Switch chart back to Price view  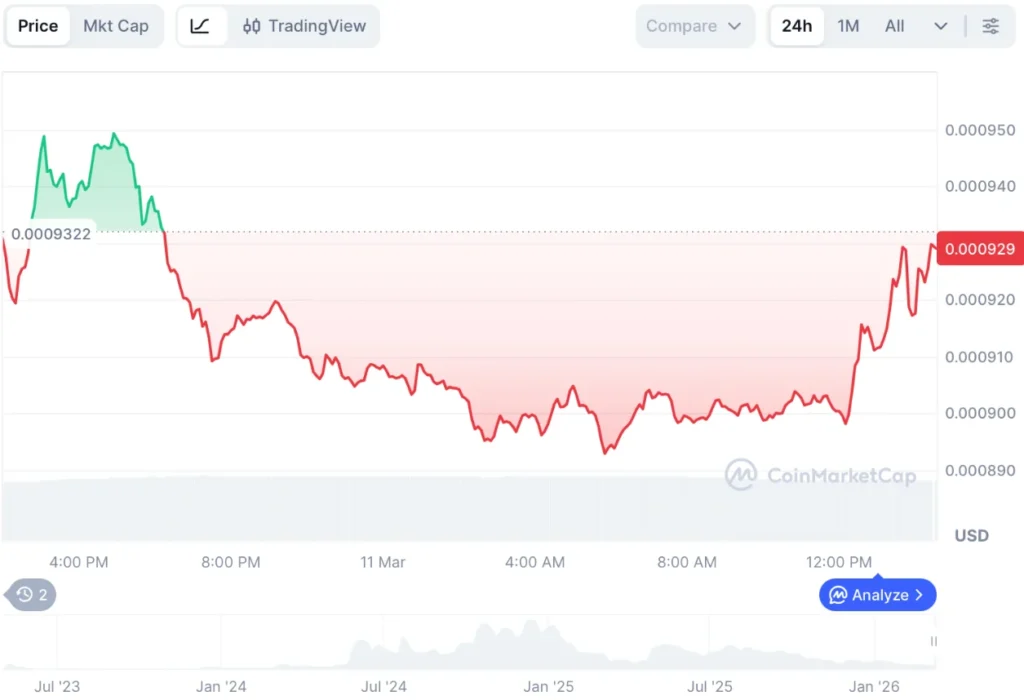tap(38, 26)
